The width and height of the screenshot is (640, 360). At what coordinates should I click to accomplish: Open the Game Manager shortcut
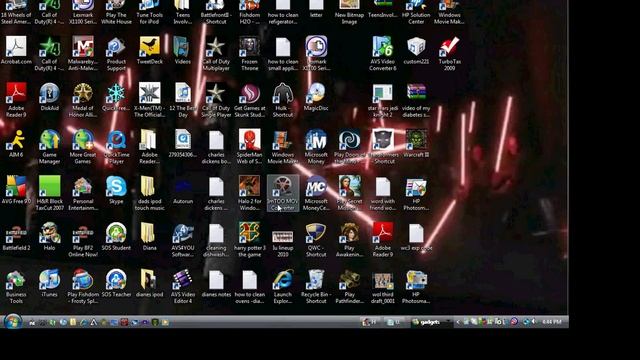[x=49, y=146]
